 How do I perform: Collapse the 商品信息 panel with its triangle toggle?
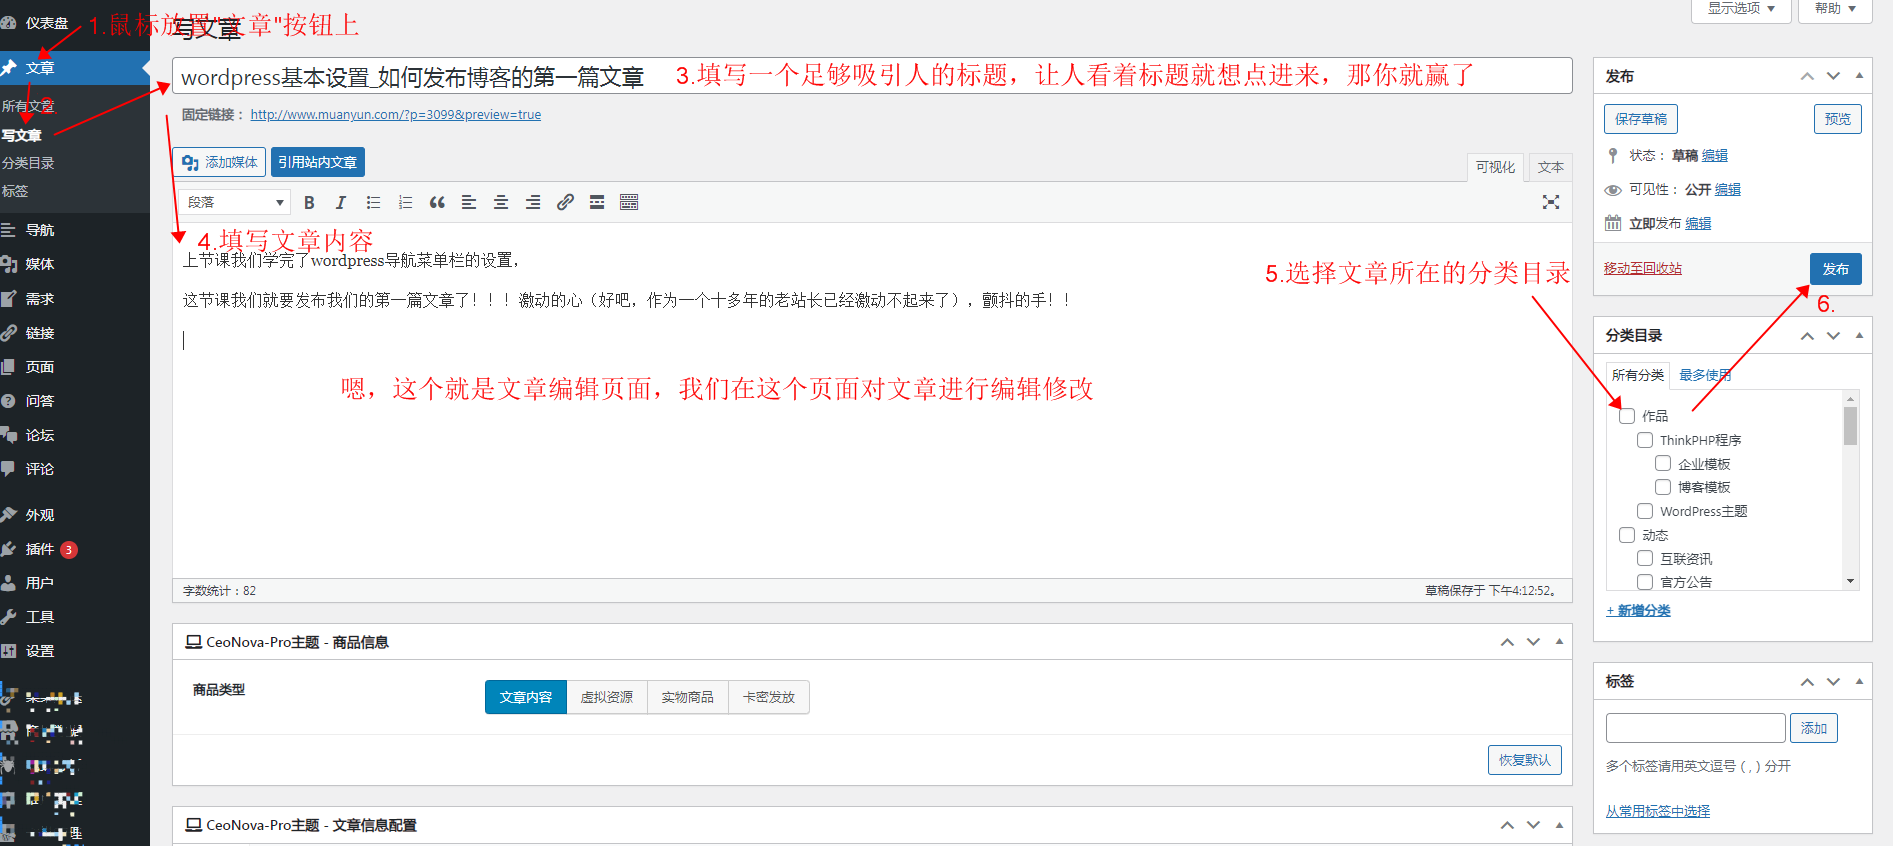pos(1559,642)
